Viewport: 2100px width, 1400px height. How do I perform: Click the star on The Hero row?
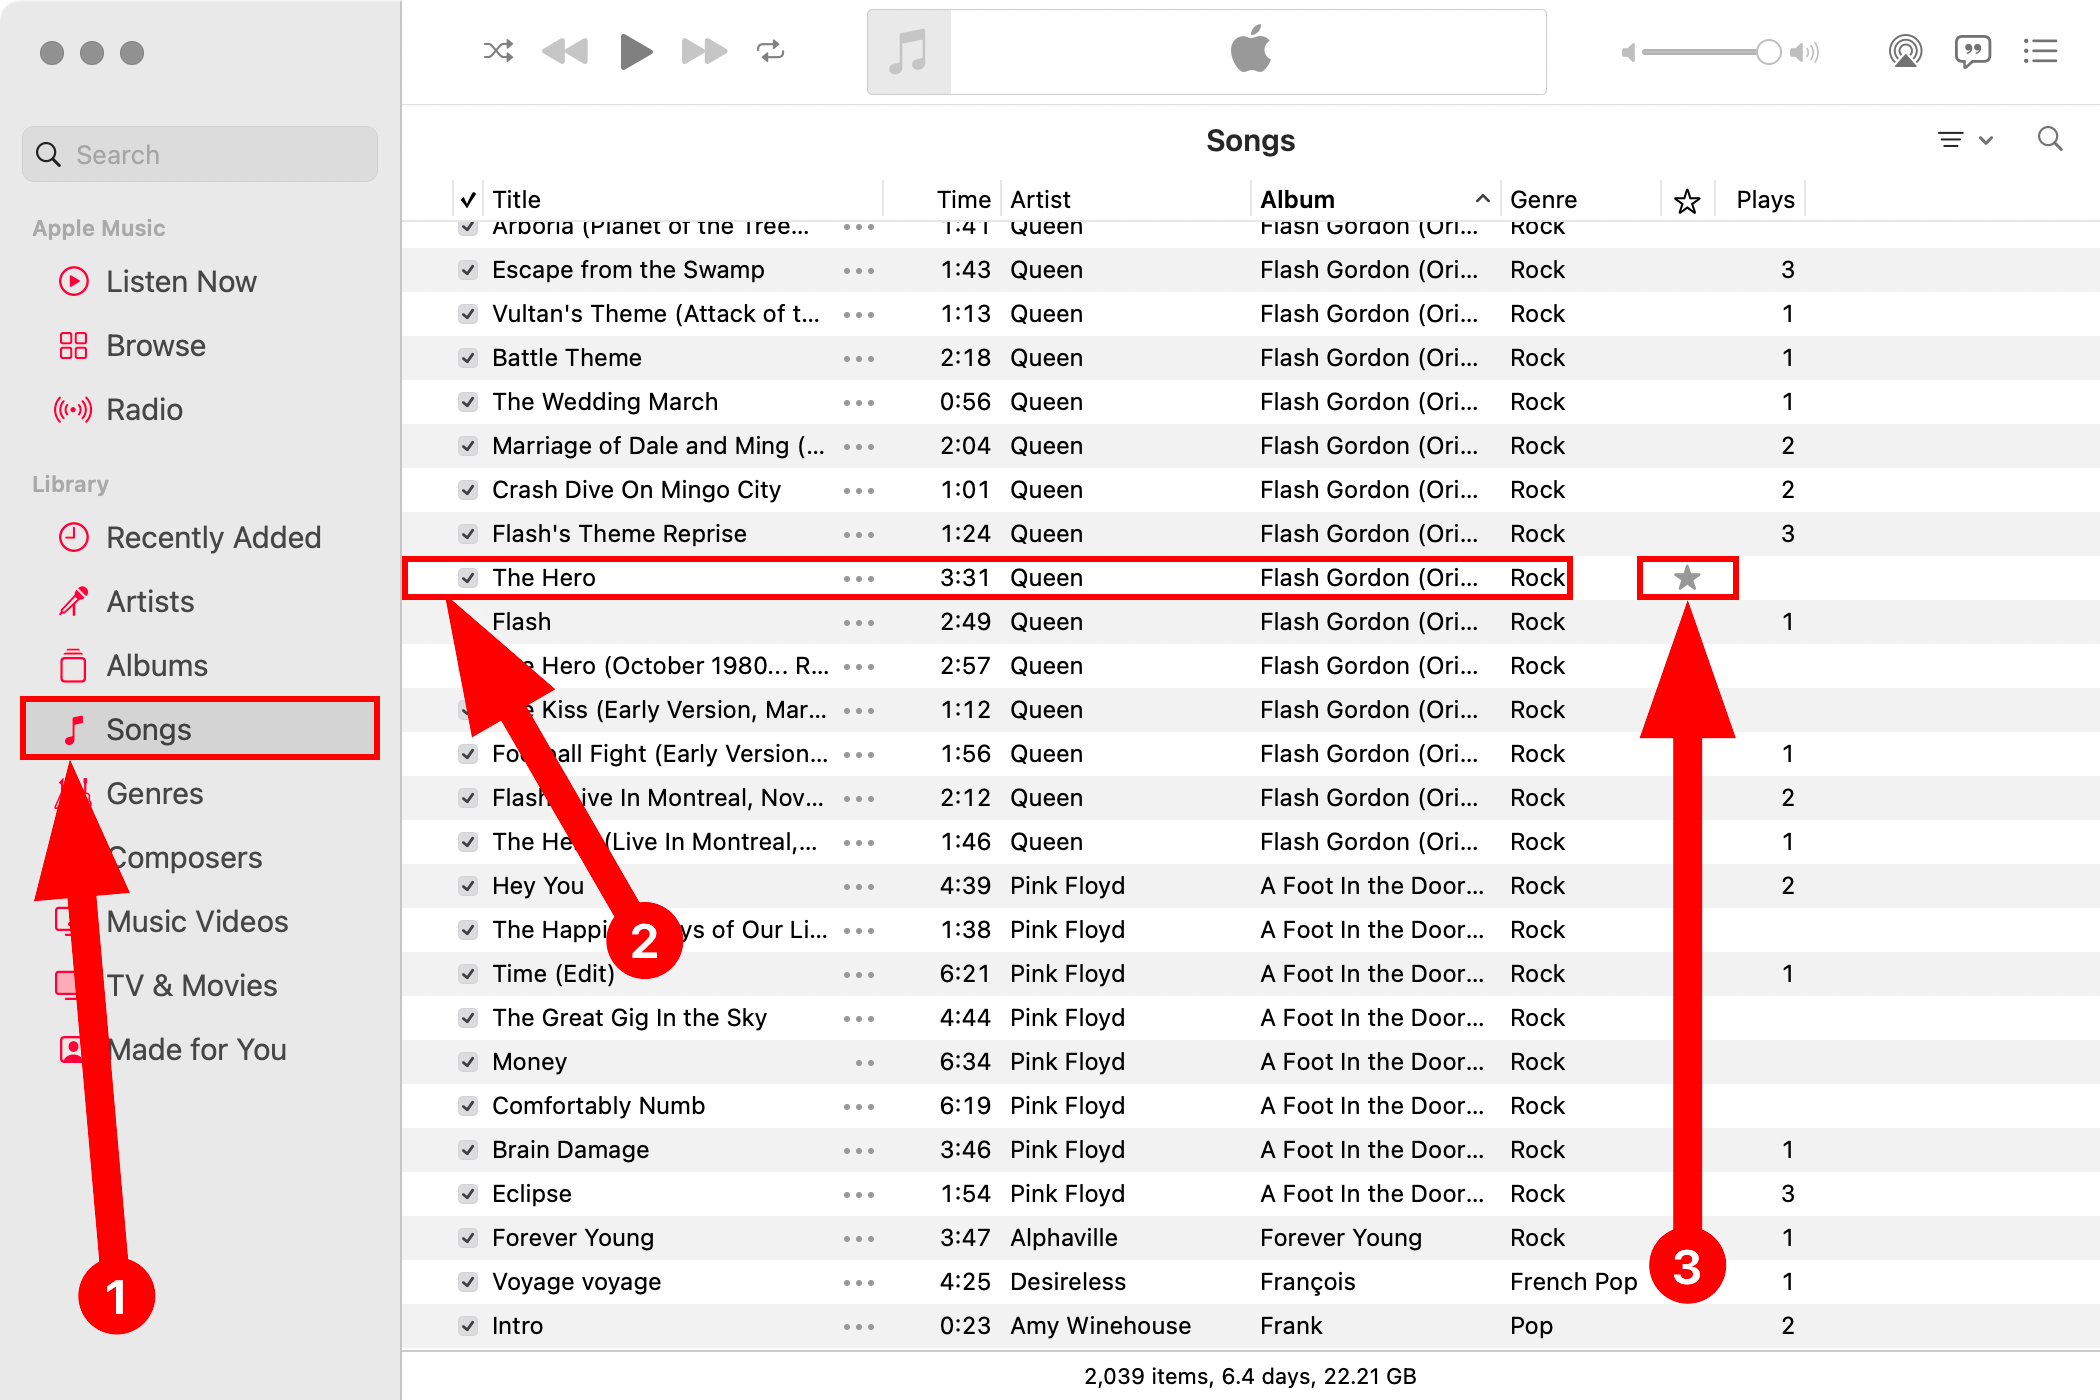click(1687, 578)
